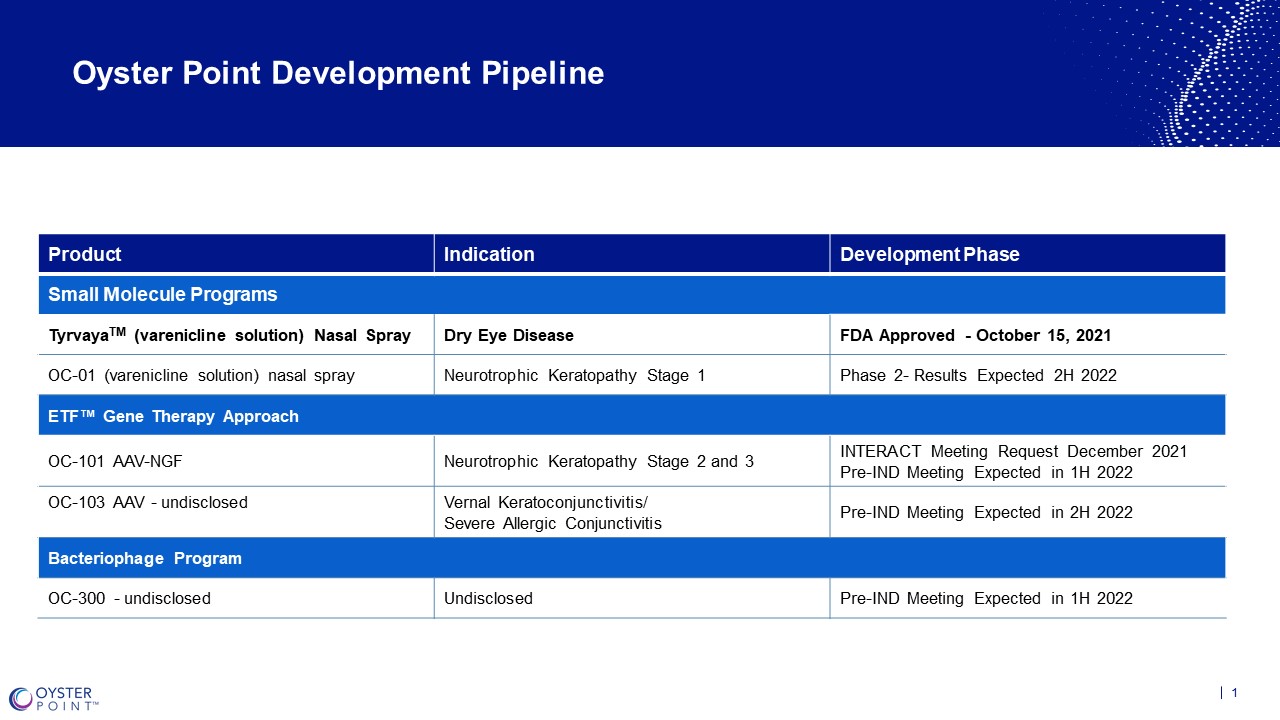Select 'FDA Approved - October 15, 2021' cell
The height and width of the screenshot is (720, 1280).
coord(975,335)
